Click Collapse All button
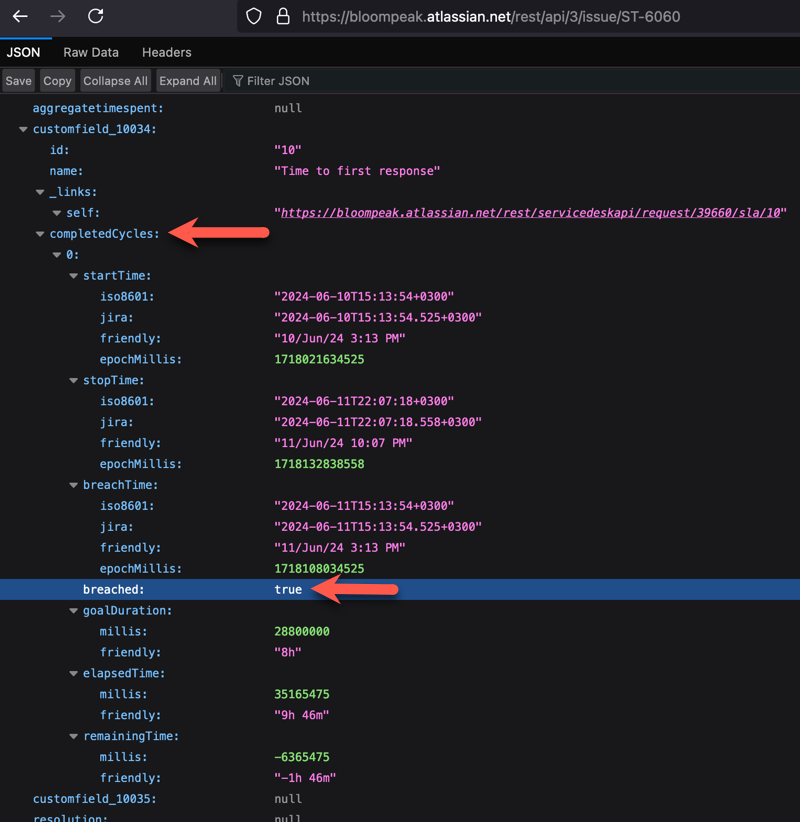Screen dimensions: 800x822 click(x=115, y=81)
